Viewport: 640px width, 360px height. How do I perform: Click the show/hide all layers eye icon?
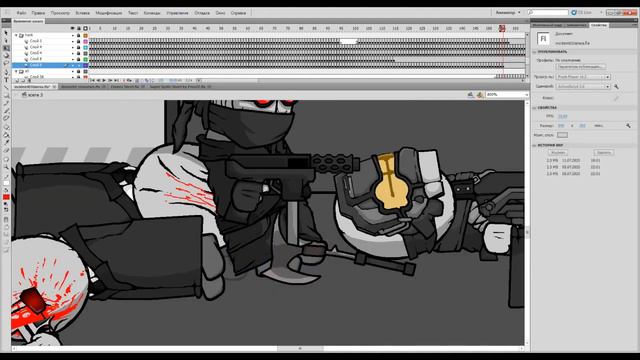click(x=73, y=29)
